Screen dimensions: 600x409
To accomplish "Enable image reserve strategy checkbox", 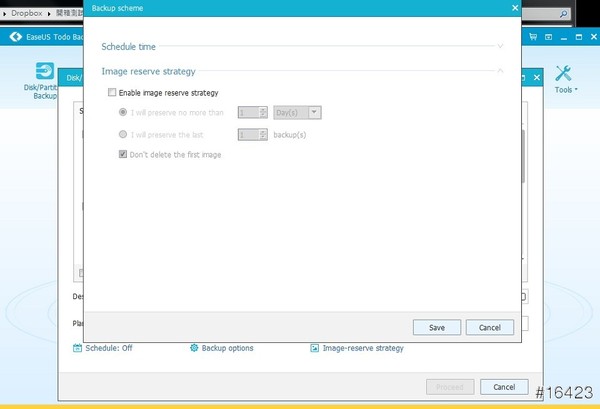I will 112,93.
